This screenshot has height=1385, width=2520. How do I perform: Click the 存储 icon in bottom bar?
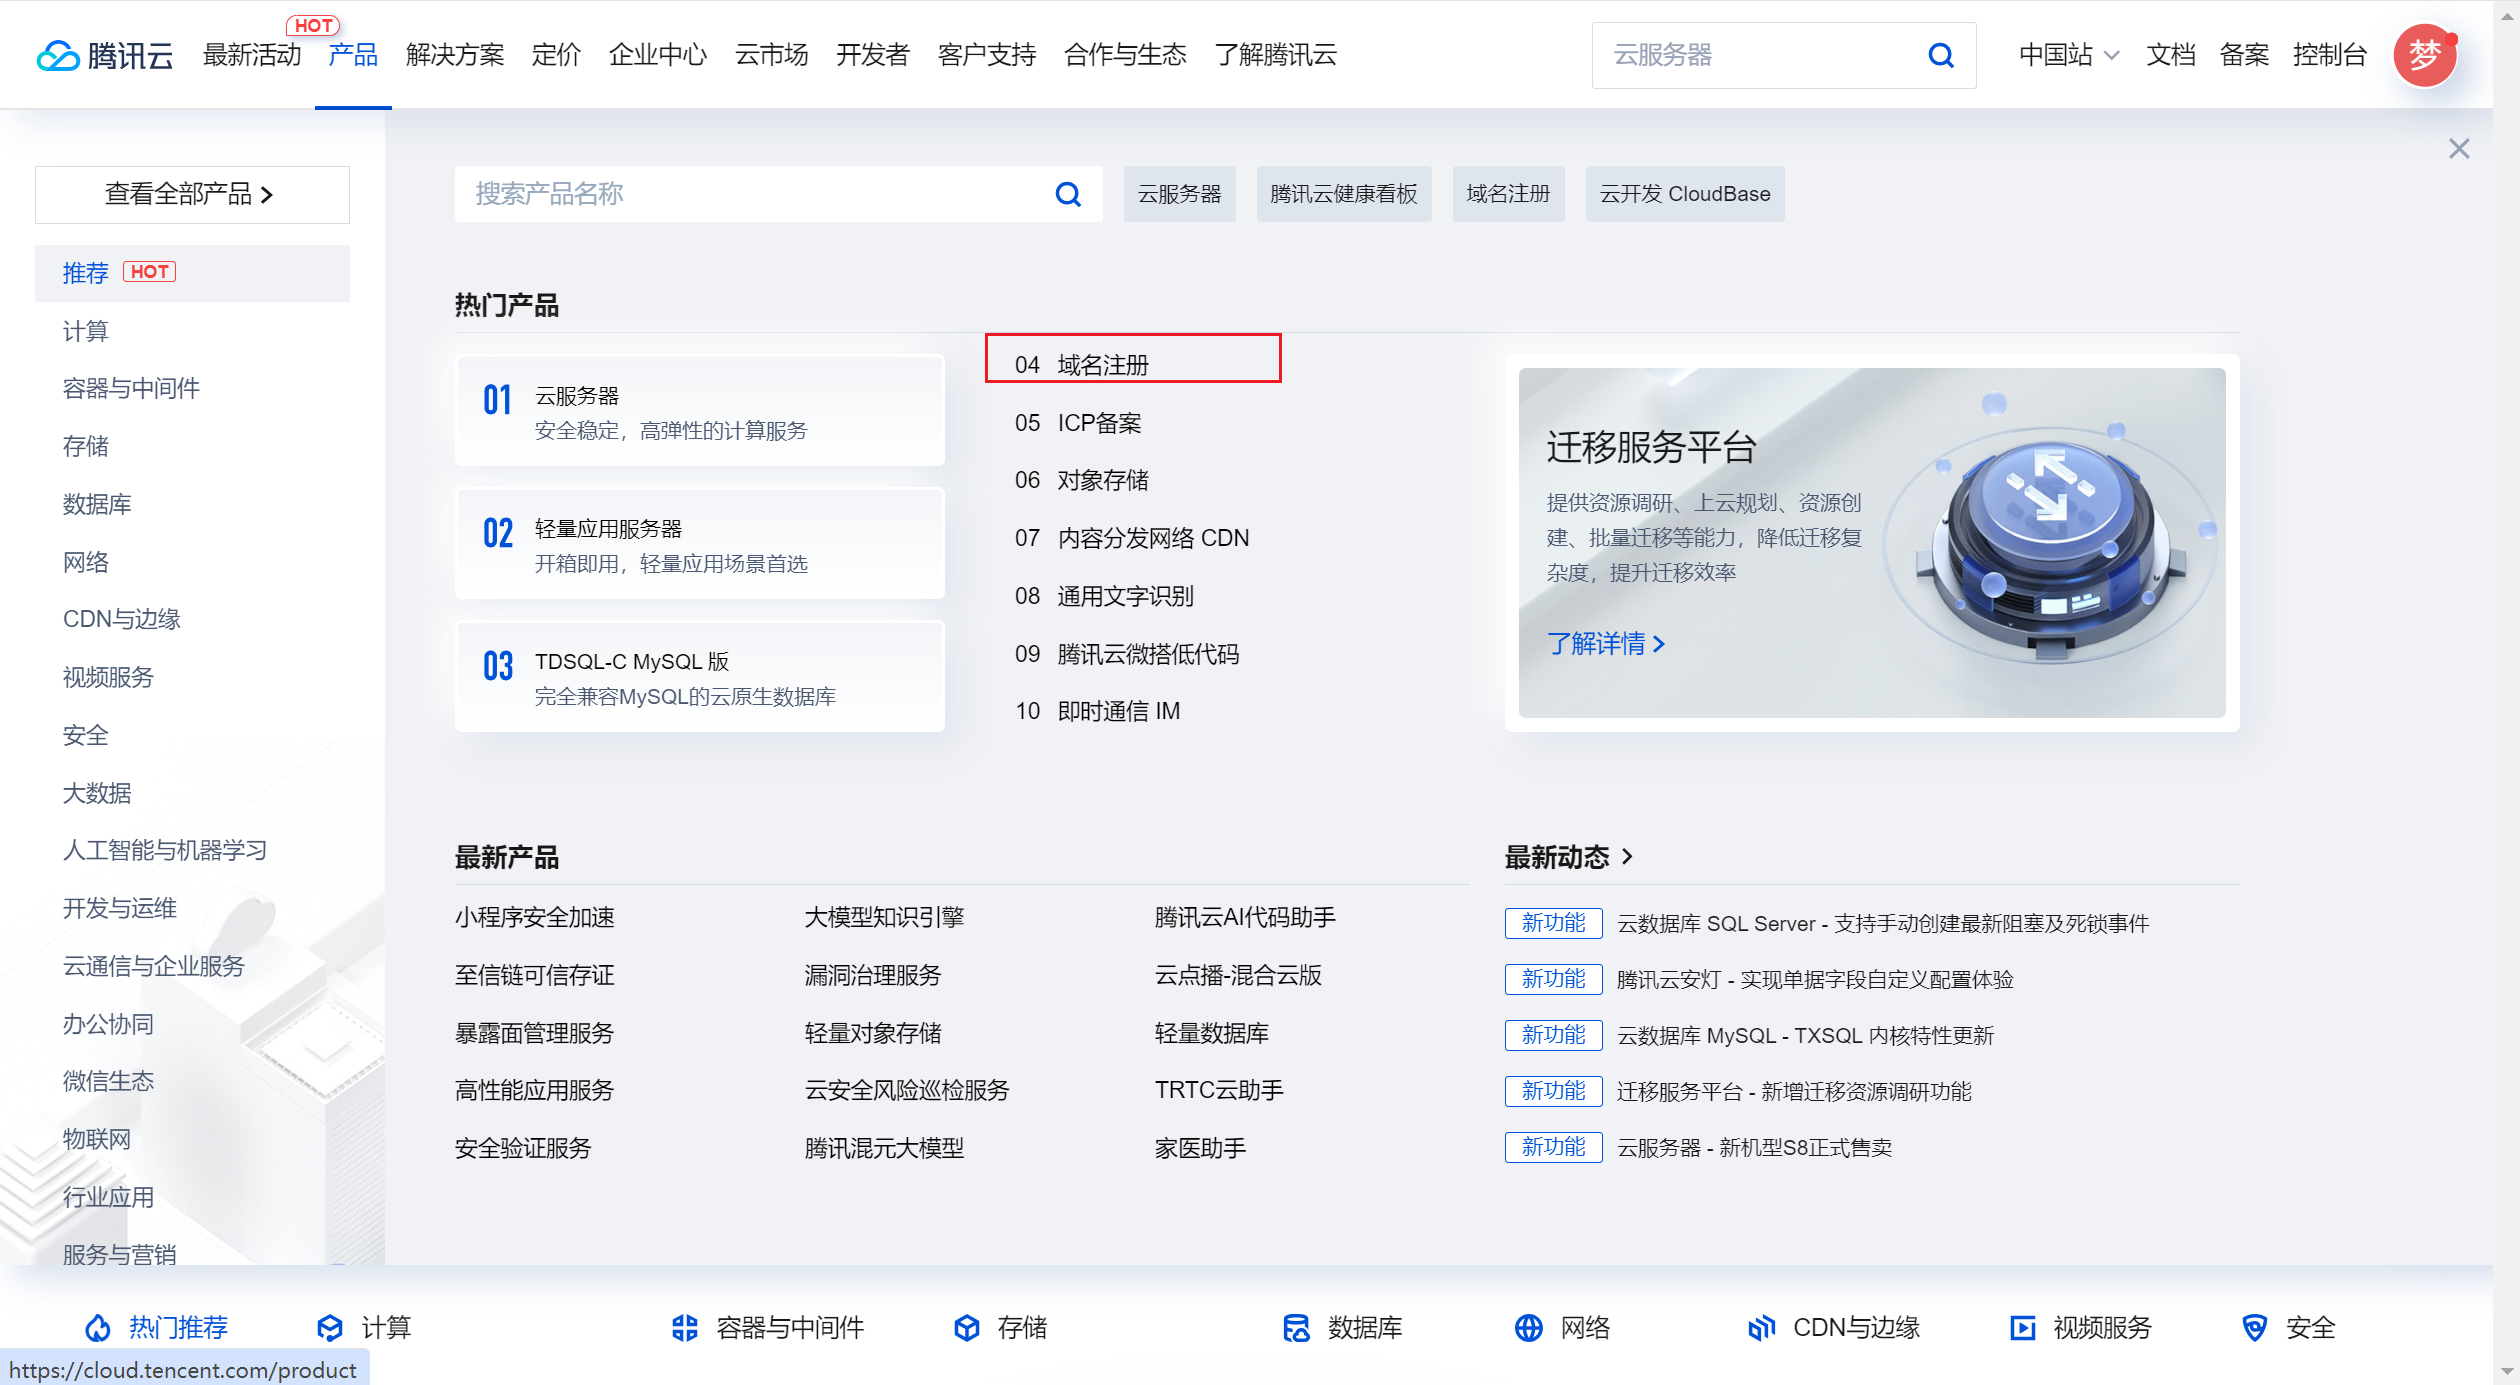[966, 1327]
